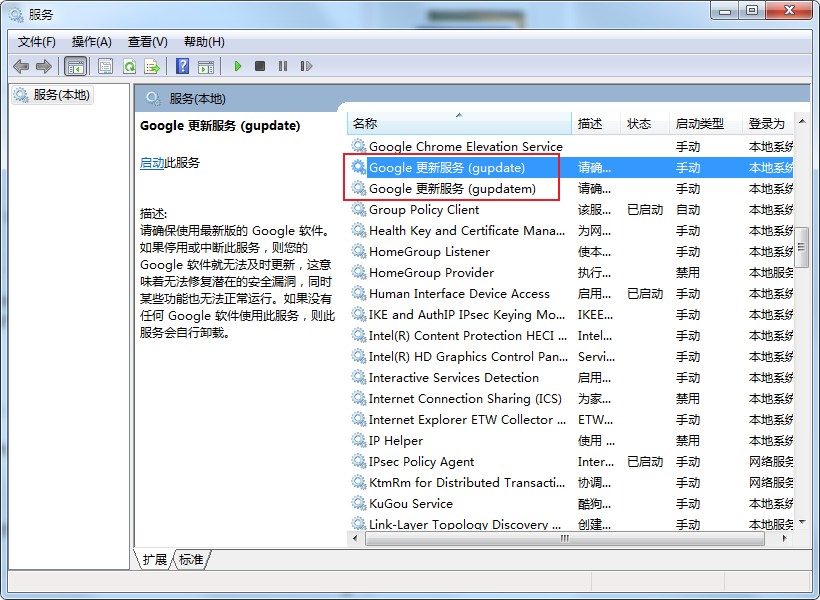The height and width of the screenshot is (600, 820).
Task: Click the vertical scrollbar up arrow
Action: pos(802,122)
